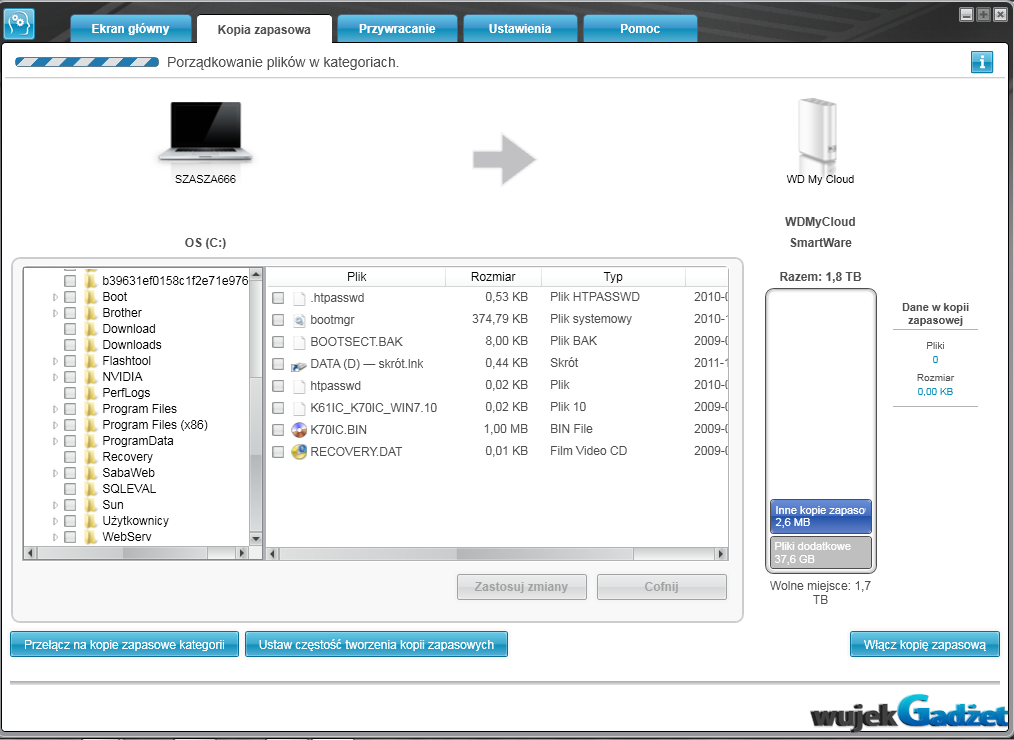The width and height of the screenshot is (1014, 740).
Task: Click the Włącz kopię zapasową button
Action: pos(924,645)
